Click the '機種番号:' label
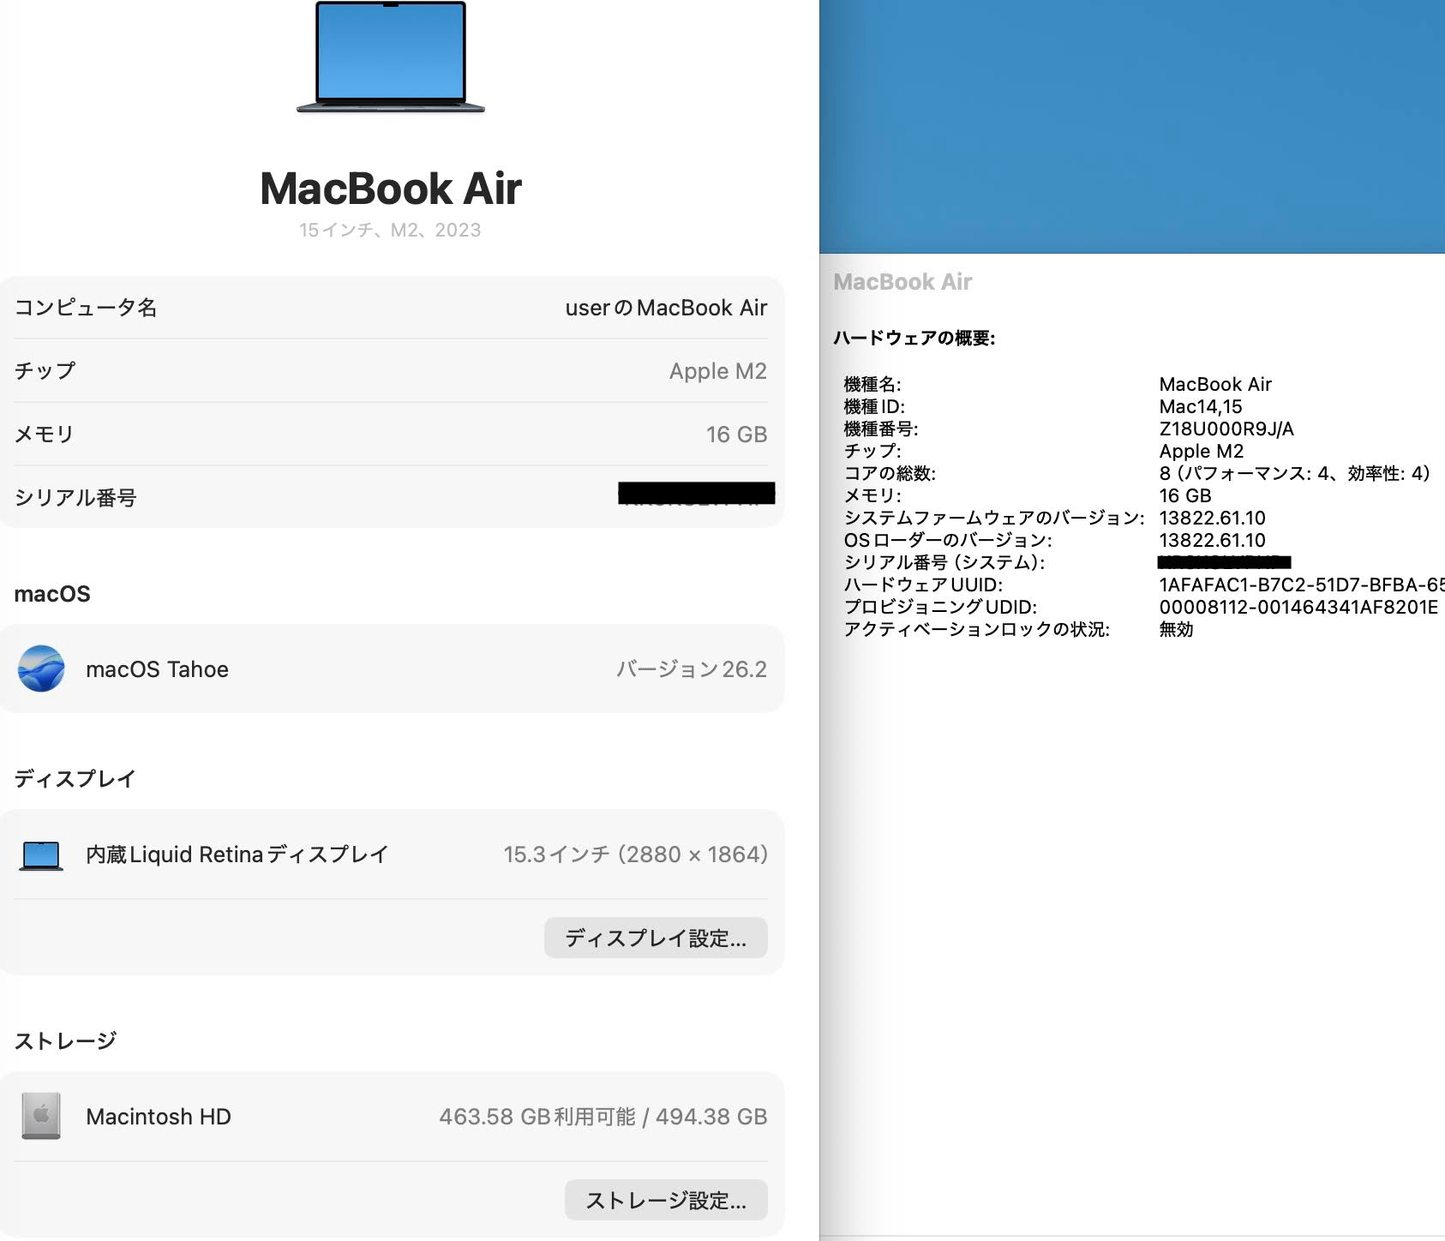Screen dimensions: 1445x1241 (x=881, y=429)
